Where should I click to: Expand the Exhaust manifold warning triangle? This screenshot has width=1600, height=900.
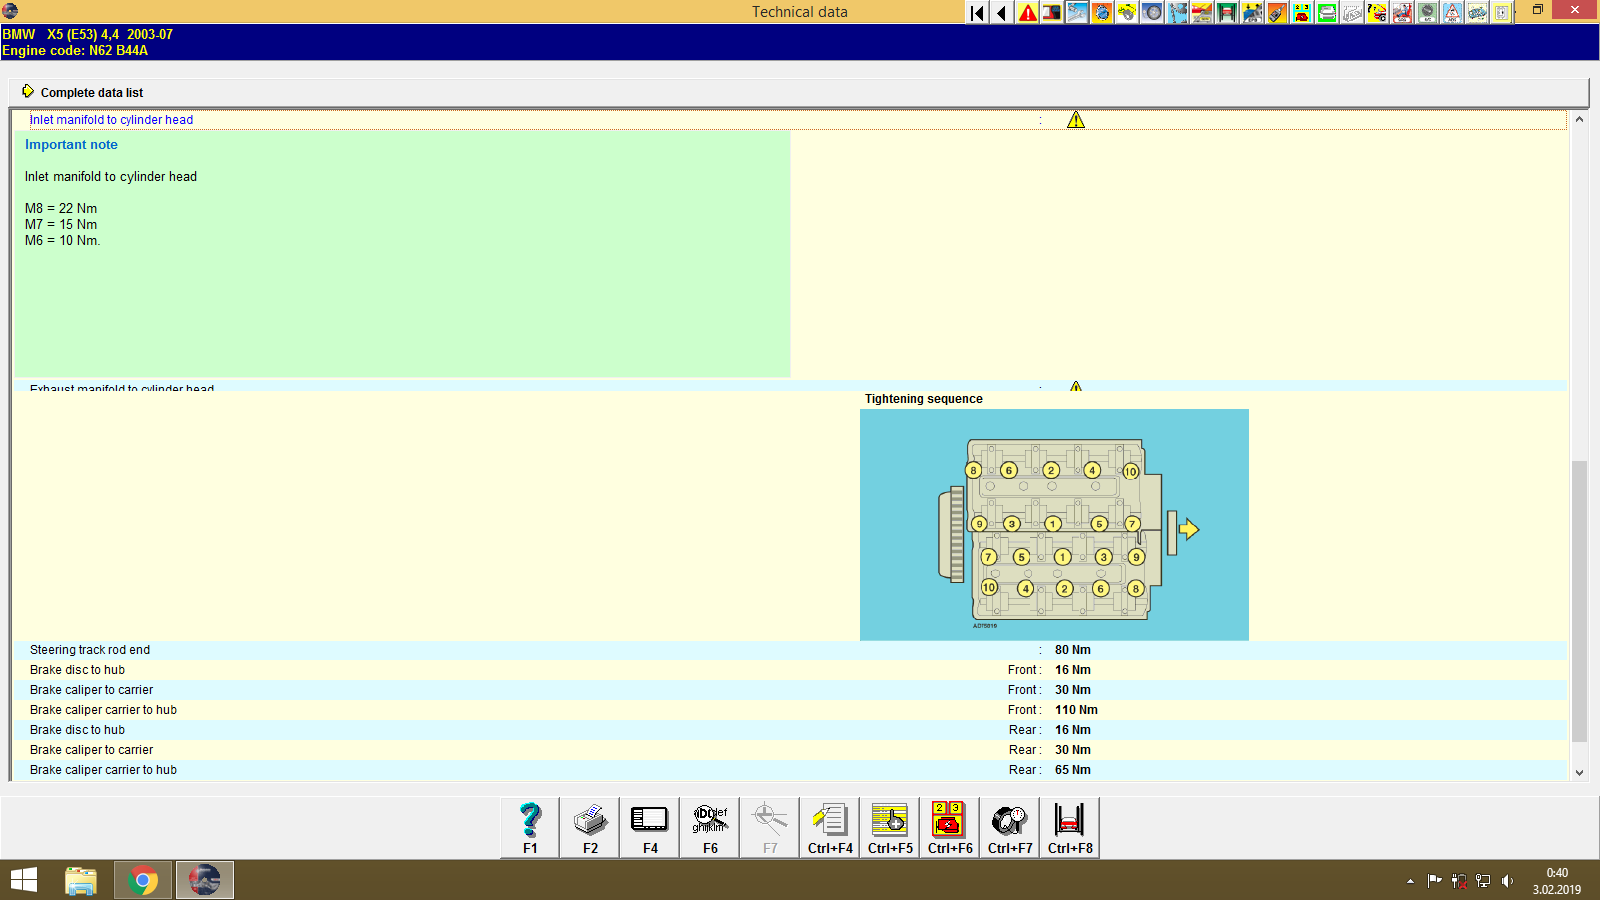(x=1076, y=386)
